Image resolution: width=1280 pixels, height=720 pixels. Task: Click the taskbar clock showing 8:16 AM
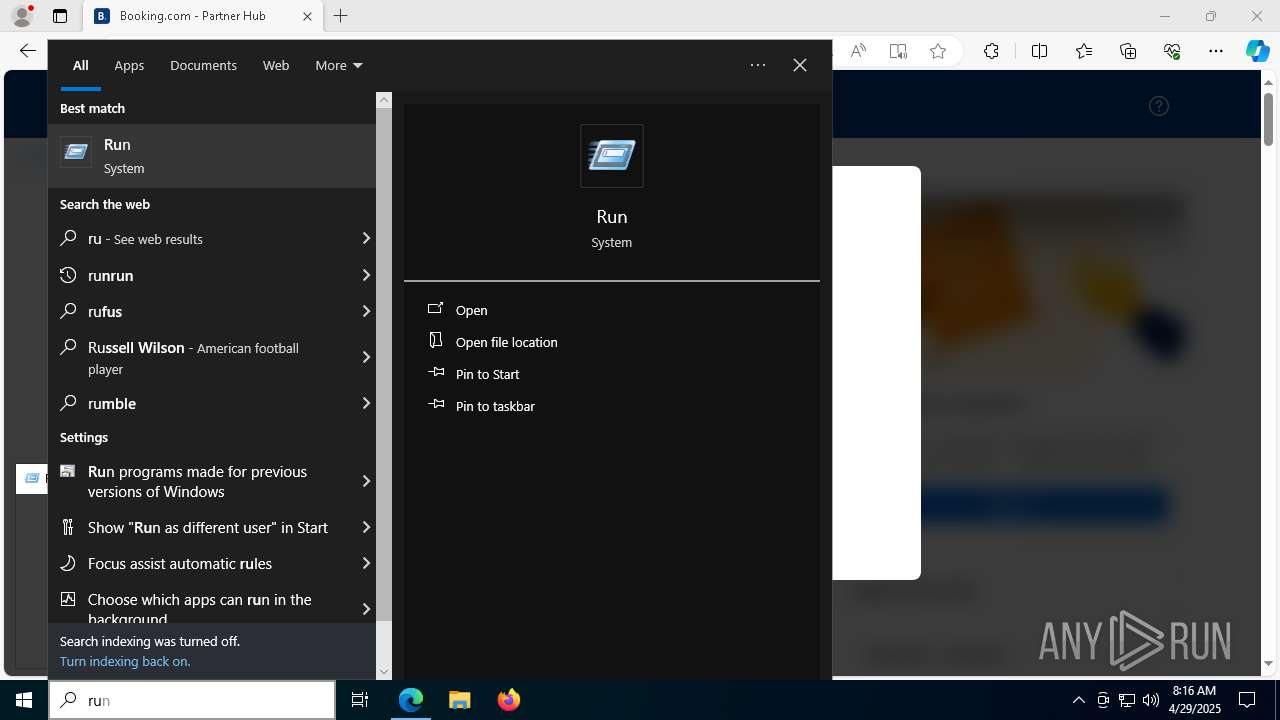[x=1194, y=700]
